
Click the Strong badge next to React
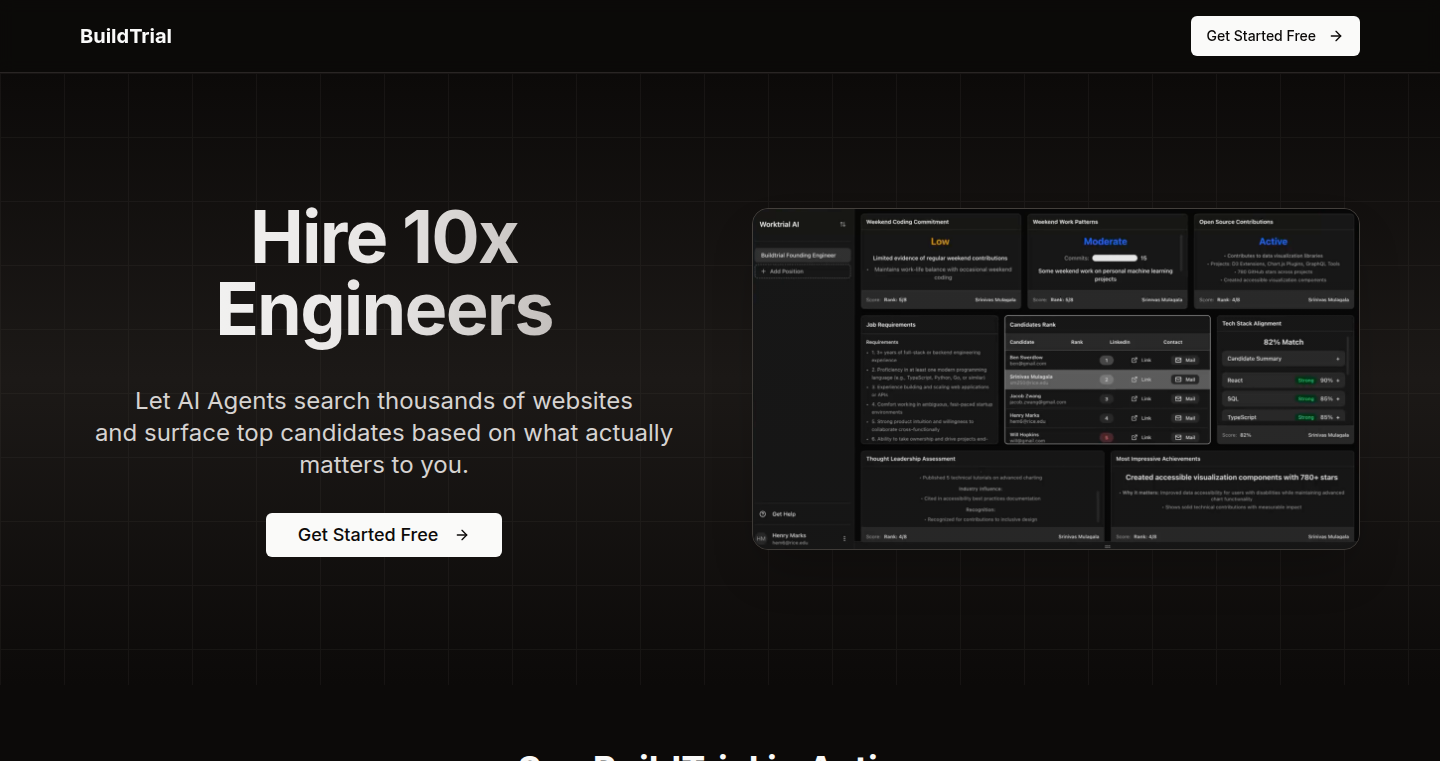pos(1306,380)
